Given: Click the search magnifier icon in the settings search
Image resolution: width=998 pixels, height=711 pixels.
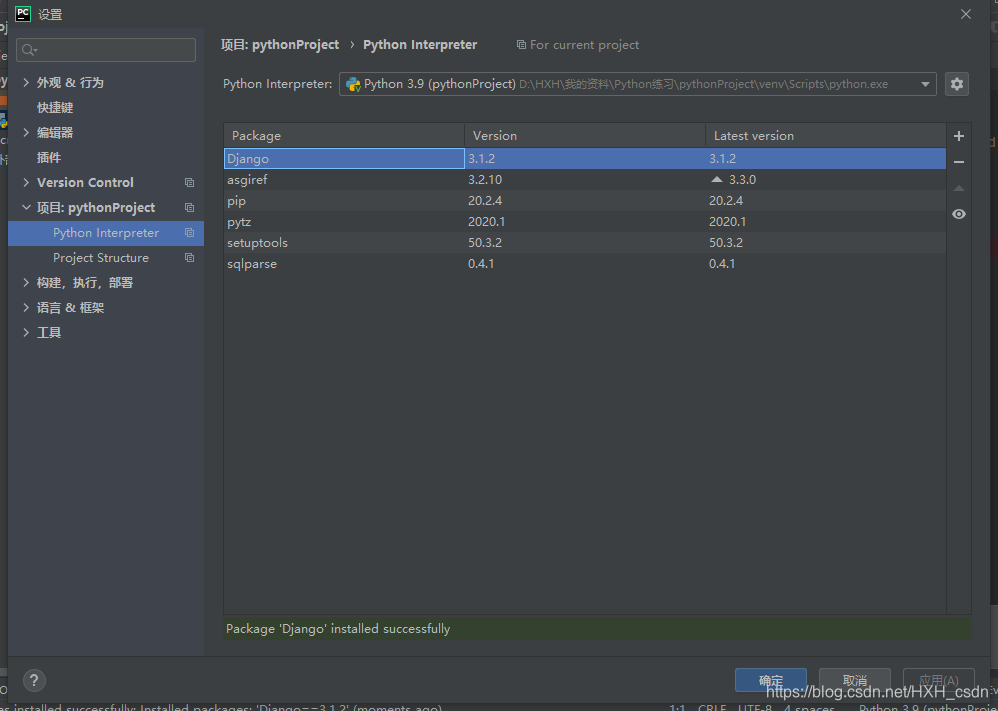Looking at the screenshot, I should point(29,50).
